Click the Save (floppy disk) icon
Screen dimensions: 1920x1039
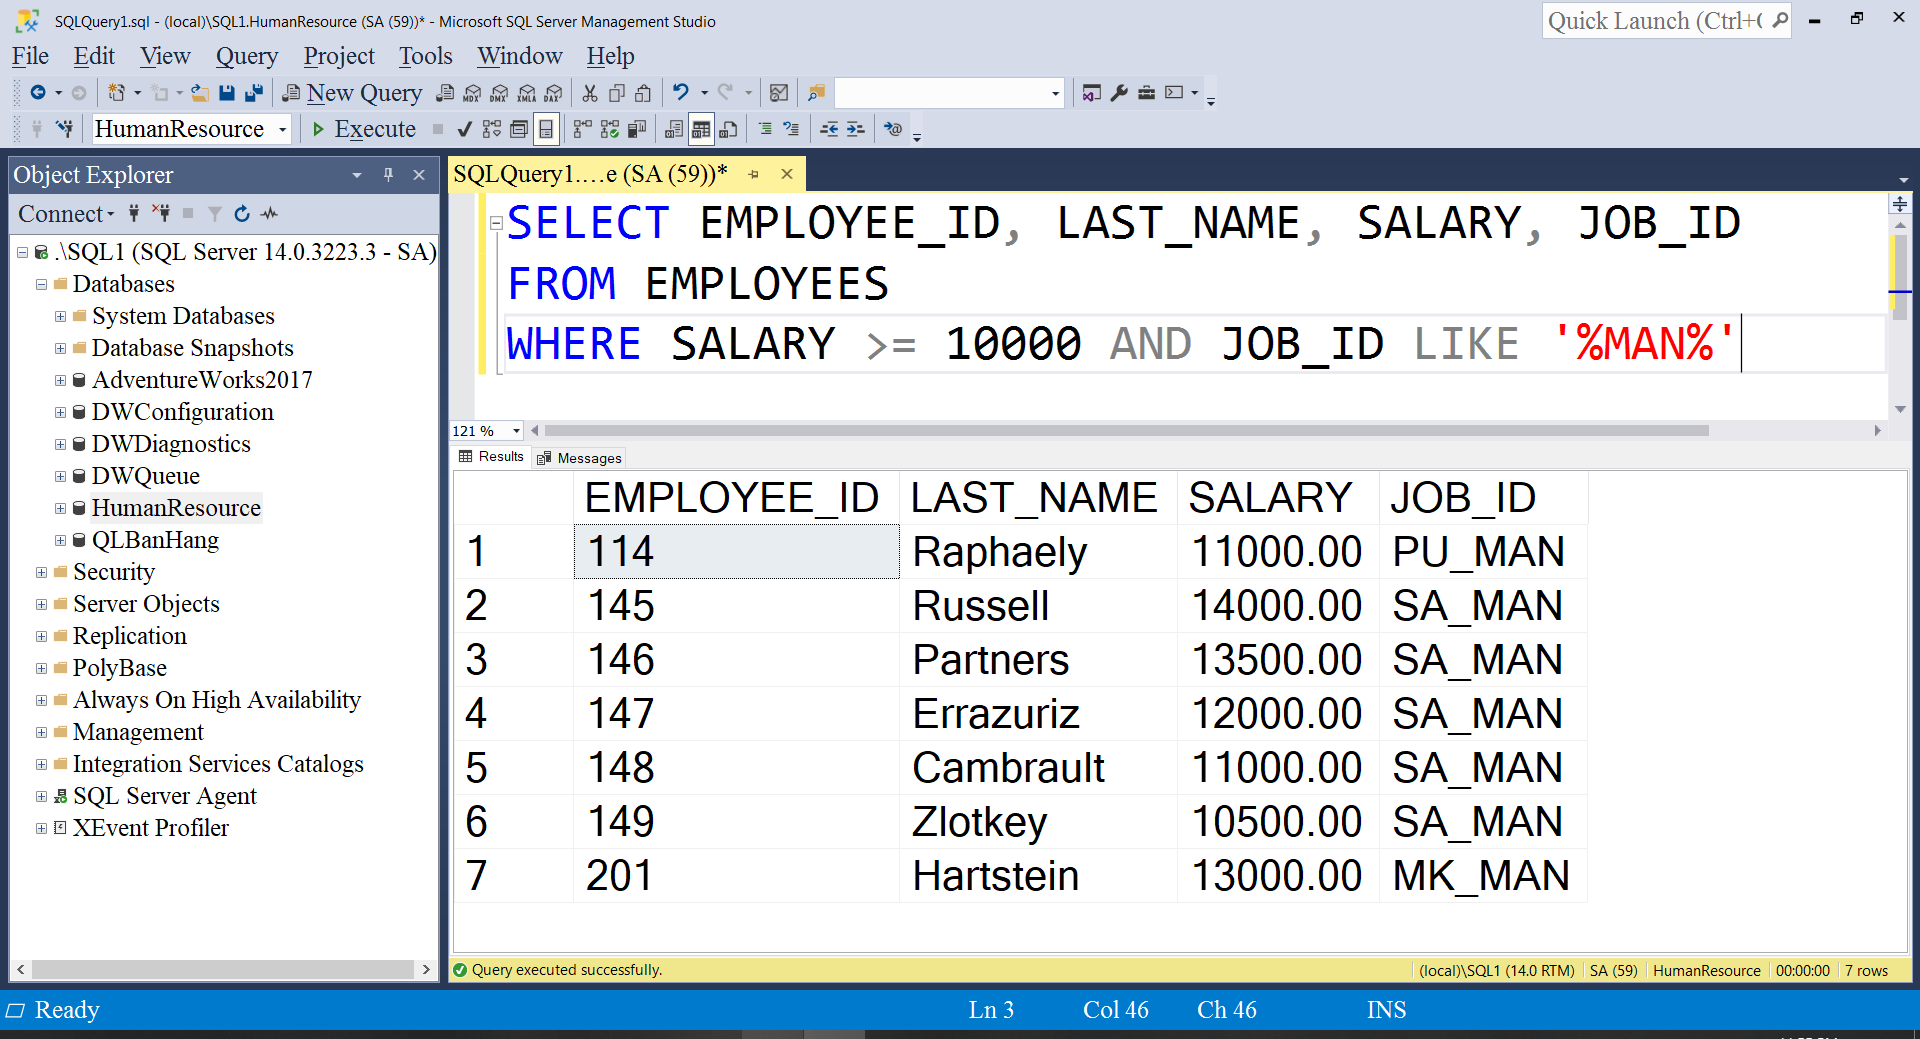[x=227, y=93]
